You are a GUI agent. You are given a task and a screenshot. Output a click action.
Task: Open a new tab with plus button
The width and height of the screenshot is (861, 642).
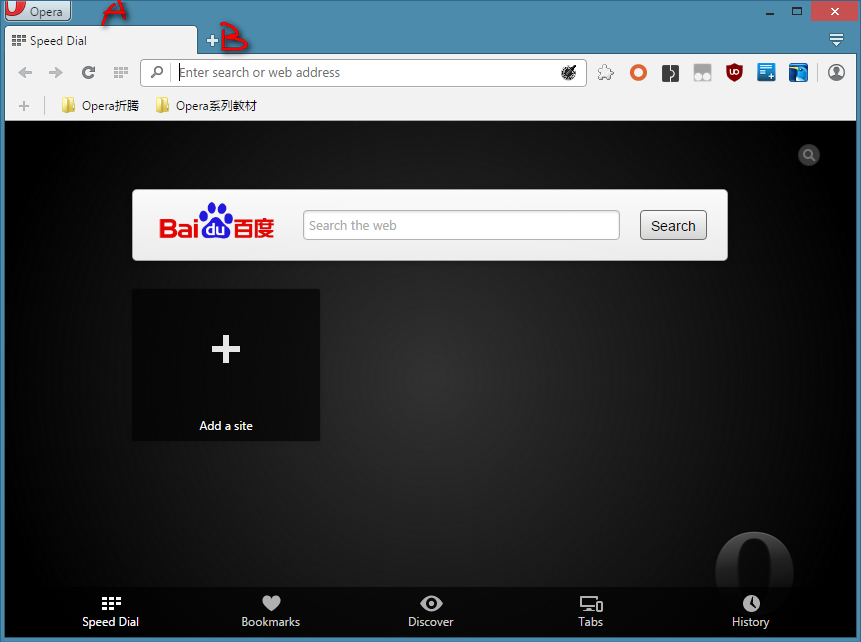pos(213,41)
